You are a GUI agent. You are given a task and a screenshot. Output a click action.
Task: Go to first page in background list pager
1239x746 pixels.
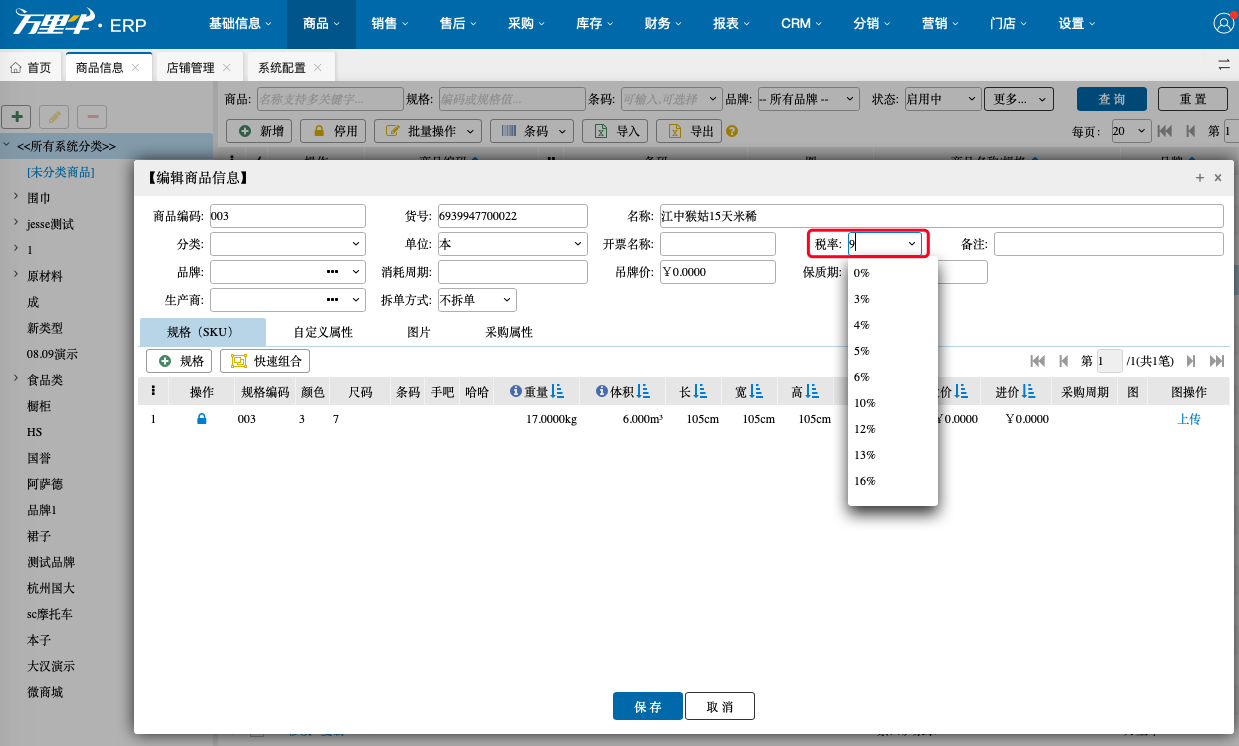pos(1165,131)
